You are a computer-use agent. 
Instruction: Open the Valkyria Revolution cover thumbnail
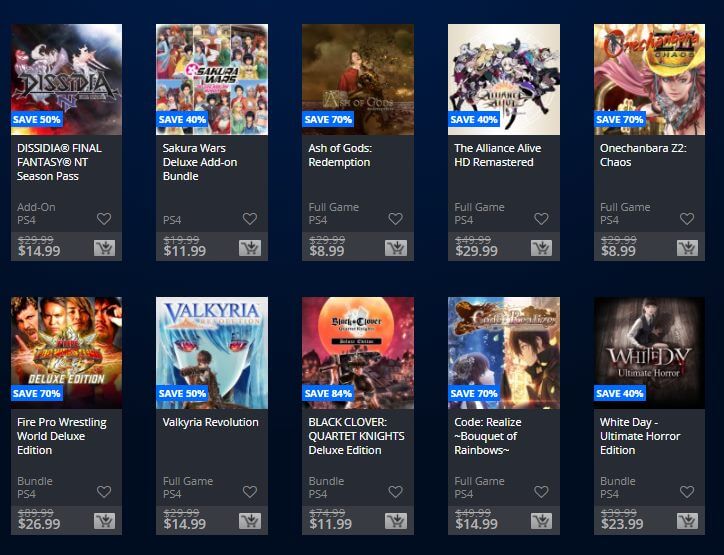click(x=212, y=353)
